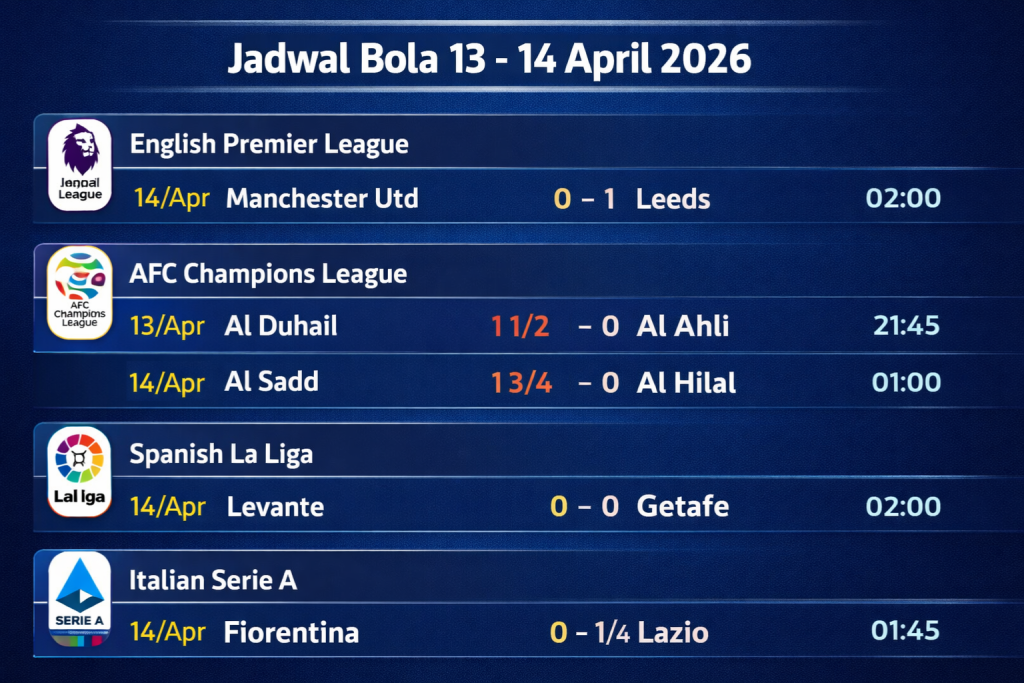Click the Spanish La Liga logo

click(81, 471)
